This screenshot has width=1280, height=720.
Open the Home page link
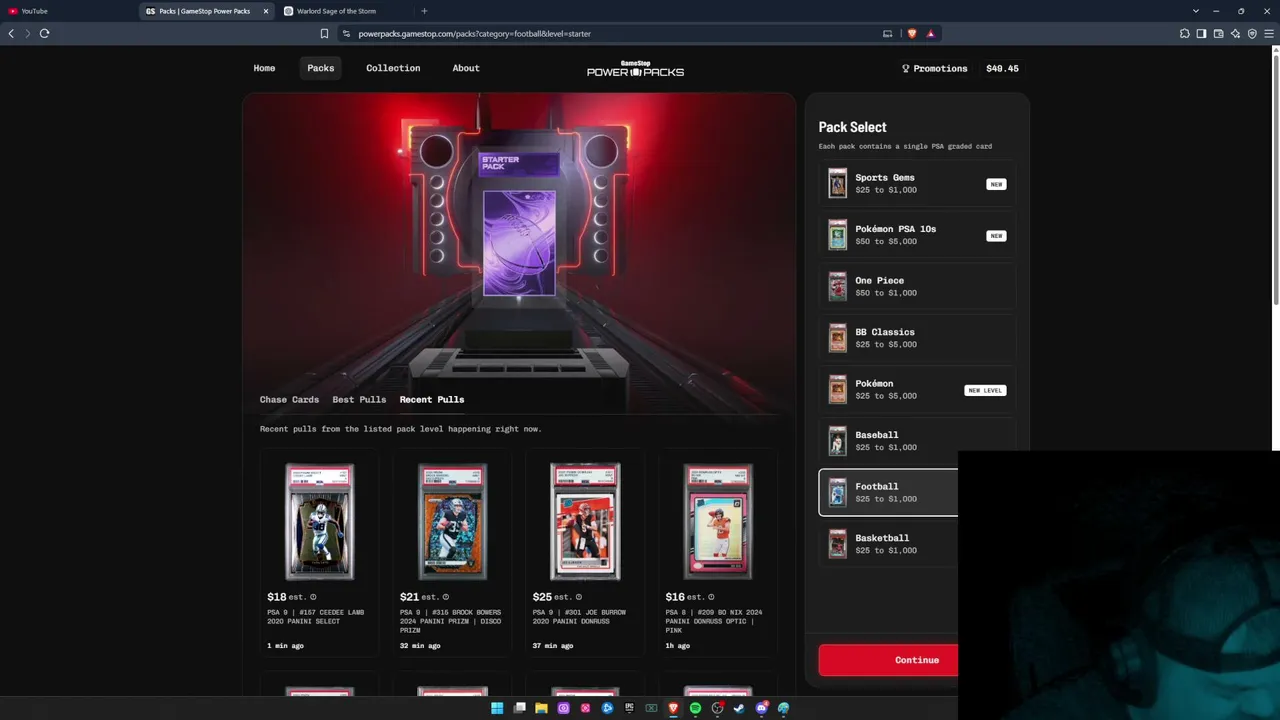(x=264, y=68)
